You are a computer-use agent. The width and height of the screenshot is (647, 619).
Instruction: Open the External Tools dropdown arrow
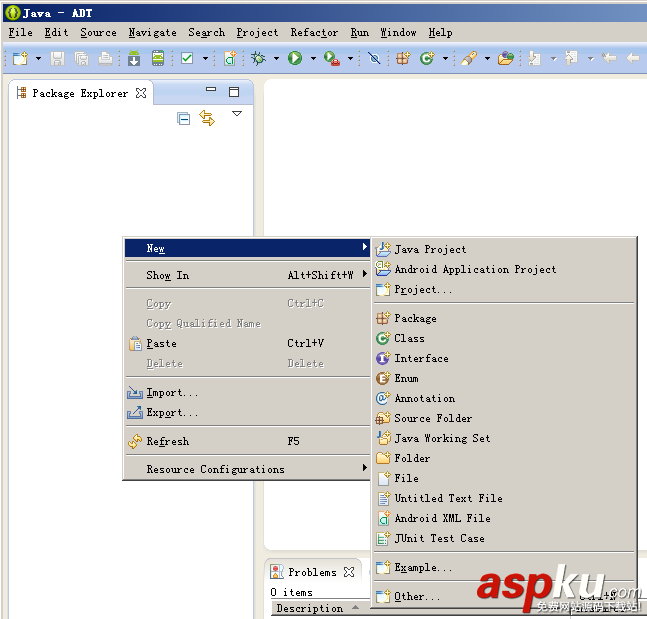point(350,59)
